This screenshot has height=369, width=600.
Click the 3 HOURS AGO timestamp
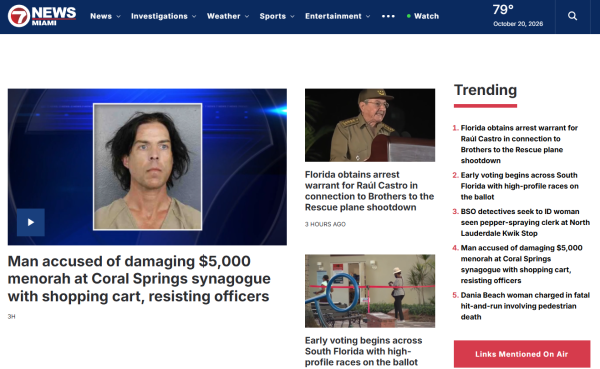(325, 224)
